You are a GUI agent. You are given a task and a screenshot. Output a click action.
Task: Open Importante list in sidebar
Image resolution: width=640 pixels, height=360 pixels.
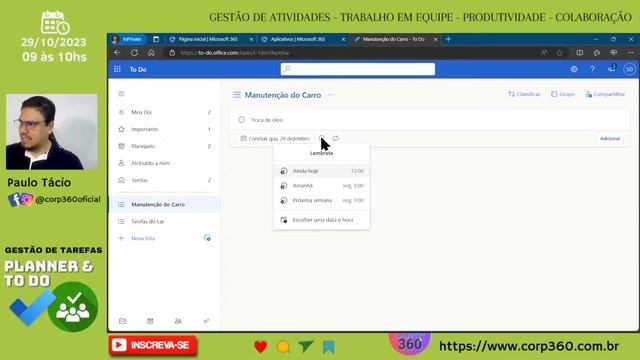(164, 129)
